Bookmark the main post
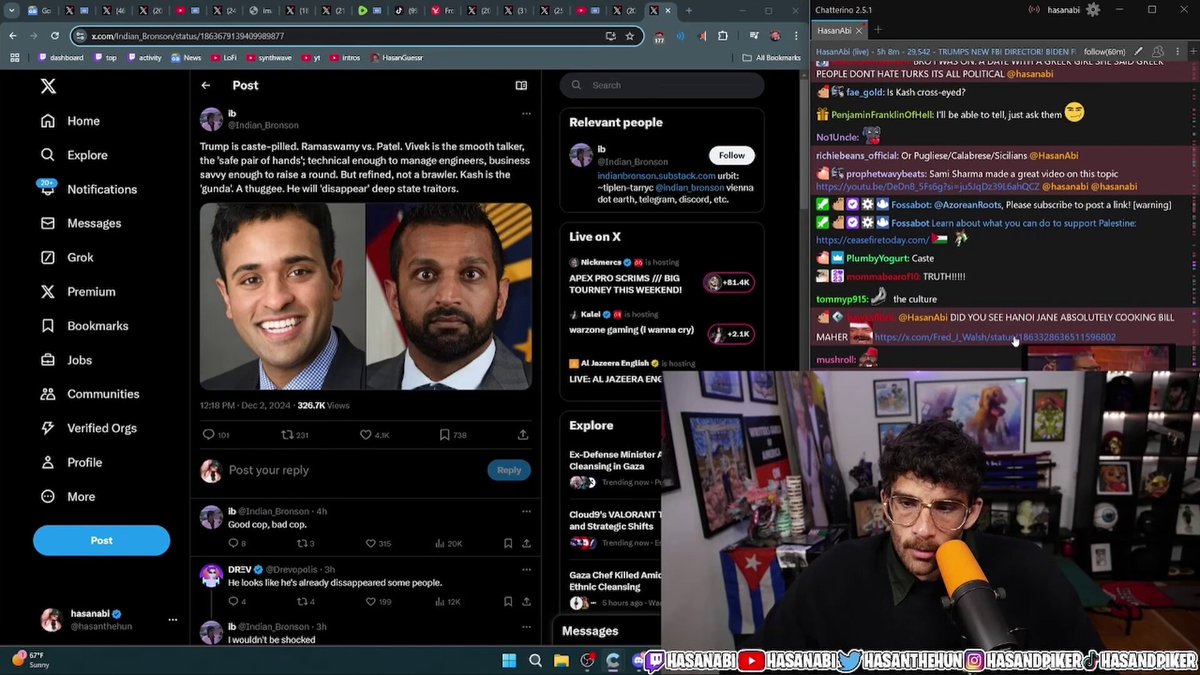 tap(445, 435)
